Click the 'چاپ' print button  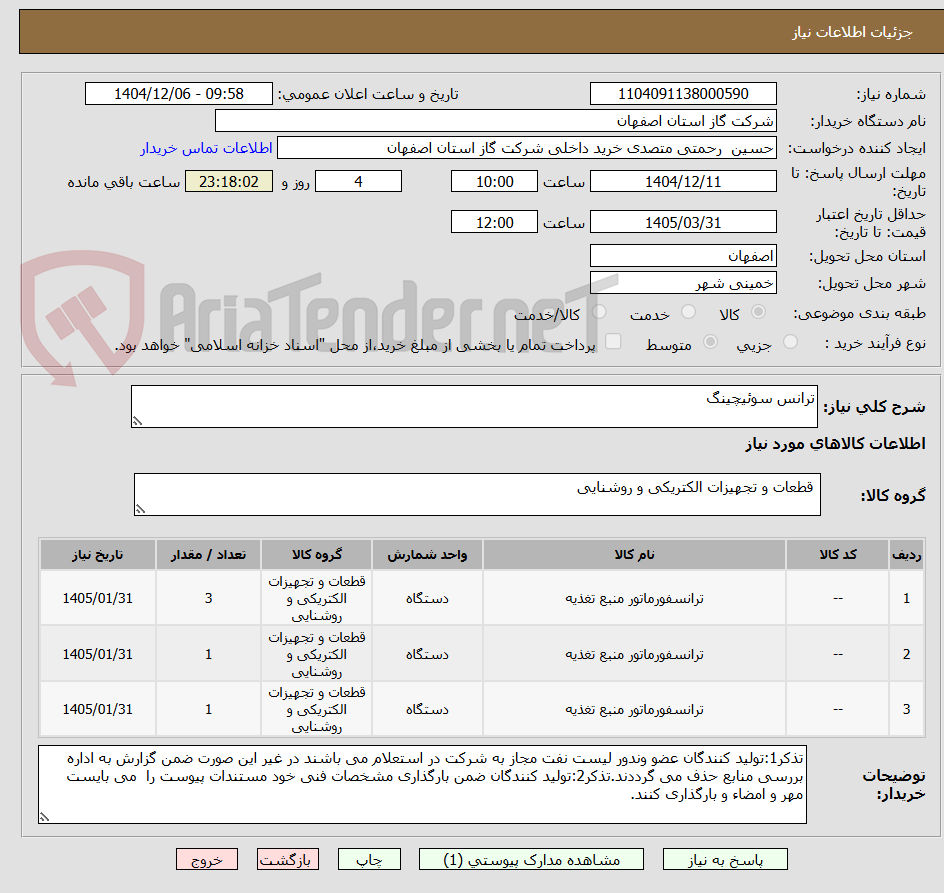click(369, 859)
